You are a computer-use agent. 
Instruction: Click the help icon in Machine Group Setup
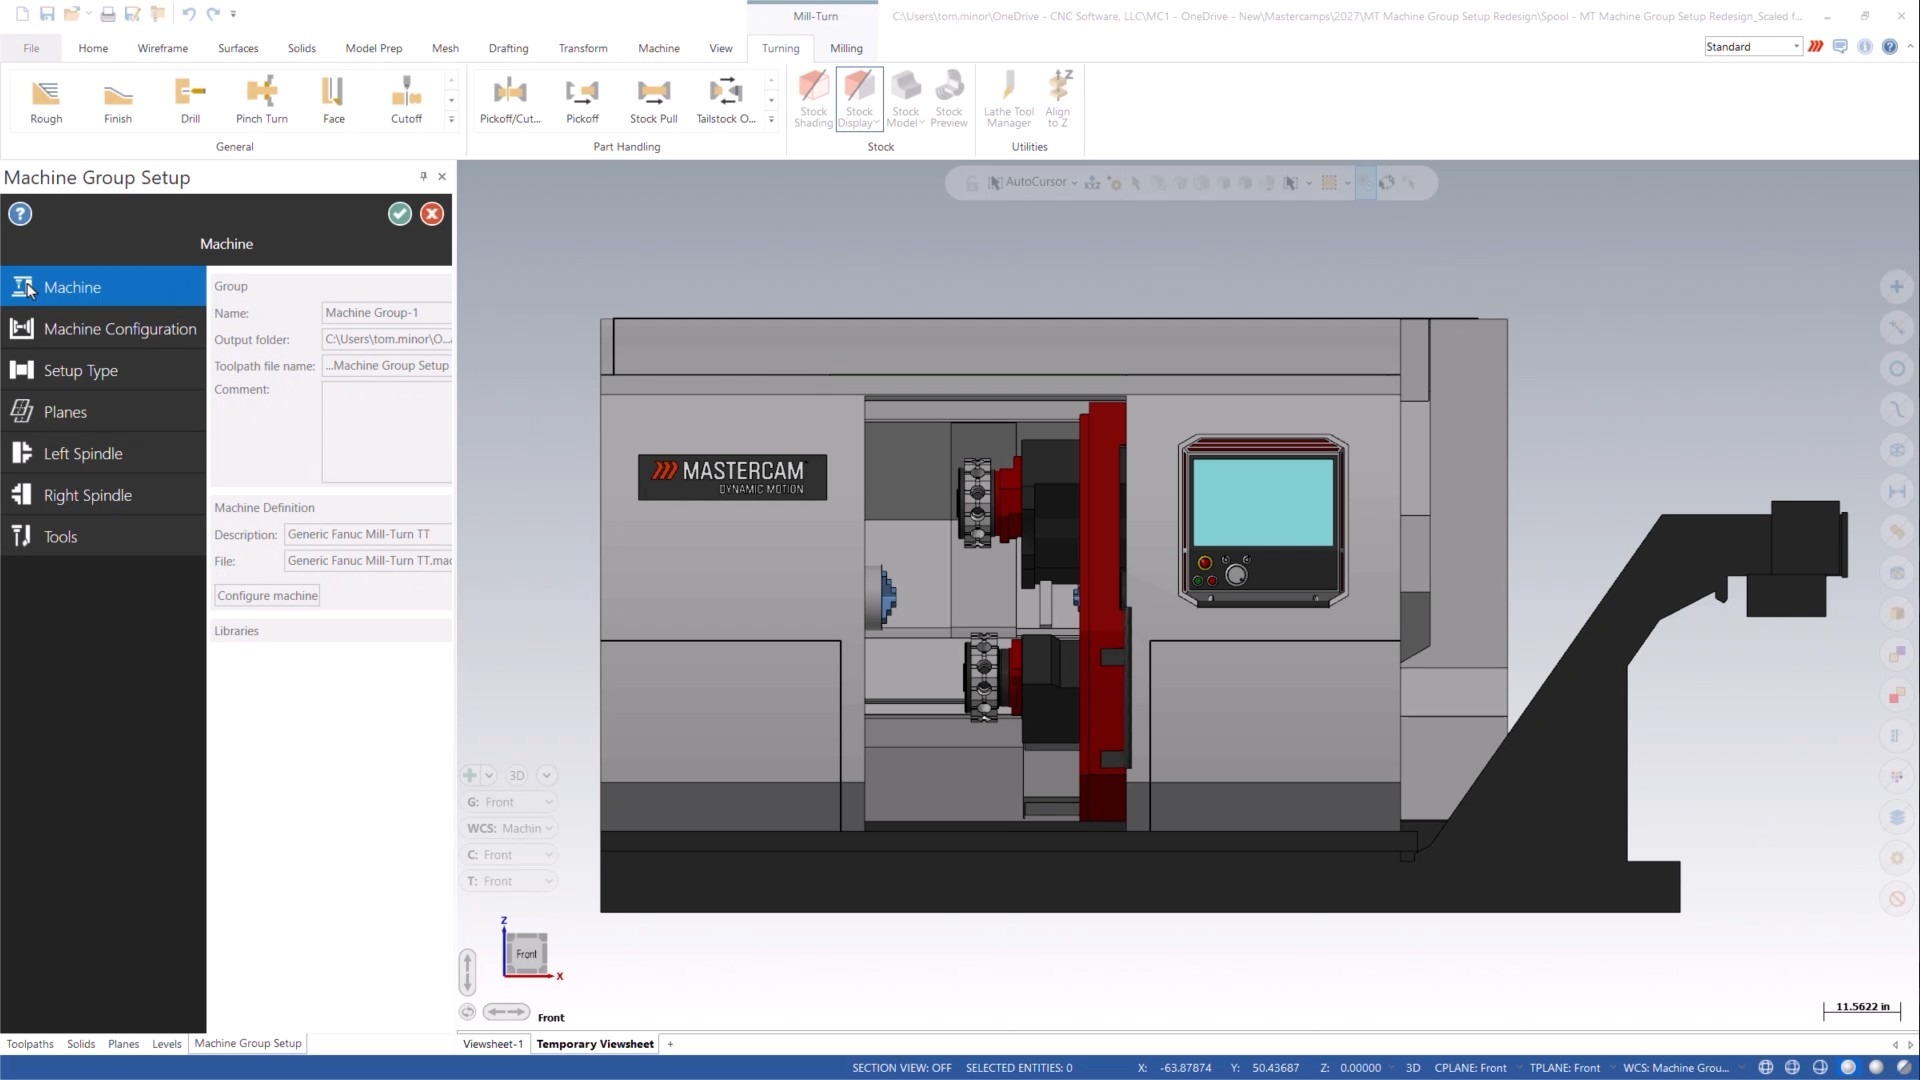point(20,214)
